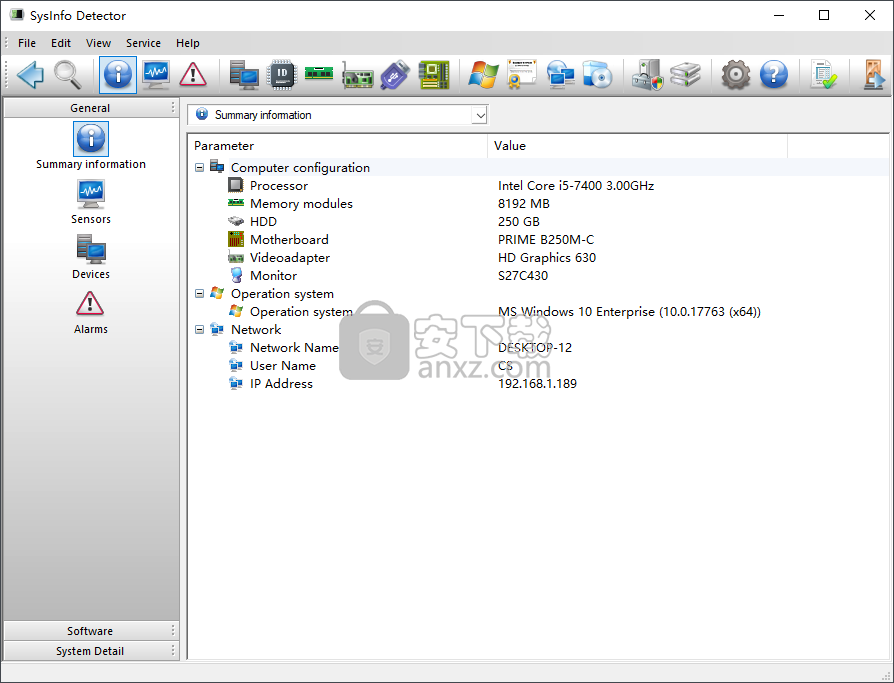Select the Memory modules row
Viewport: 894px width, 683px height.
click(539, 204)
